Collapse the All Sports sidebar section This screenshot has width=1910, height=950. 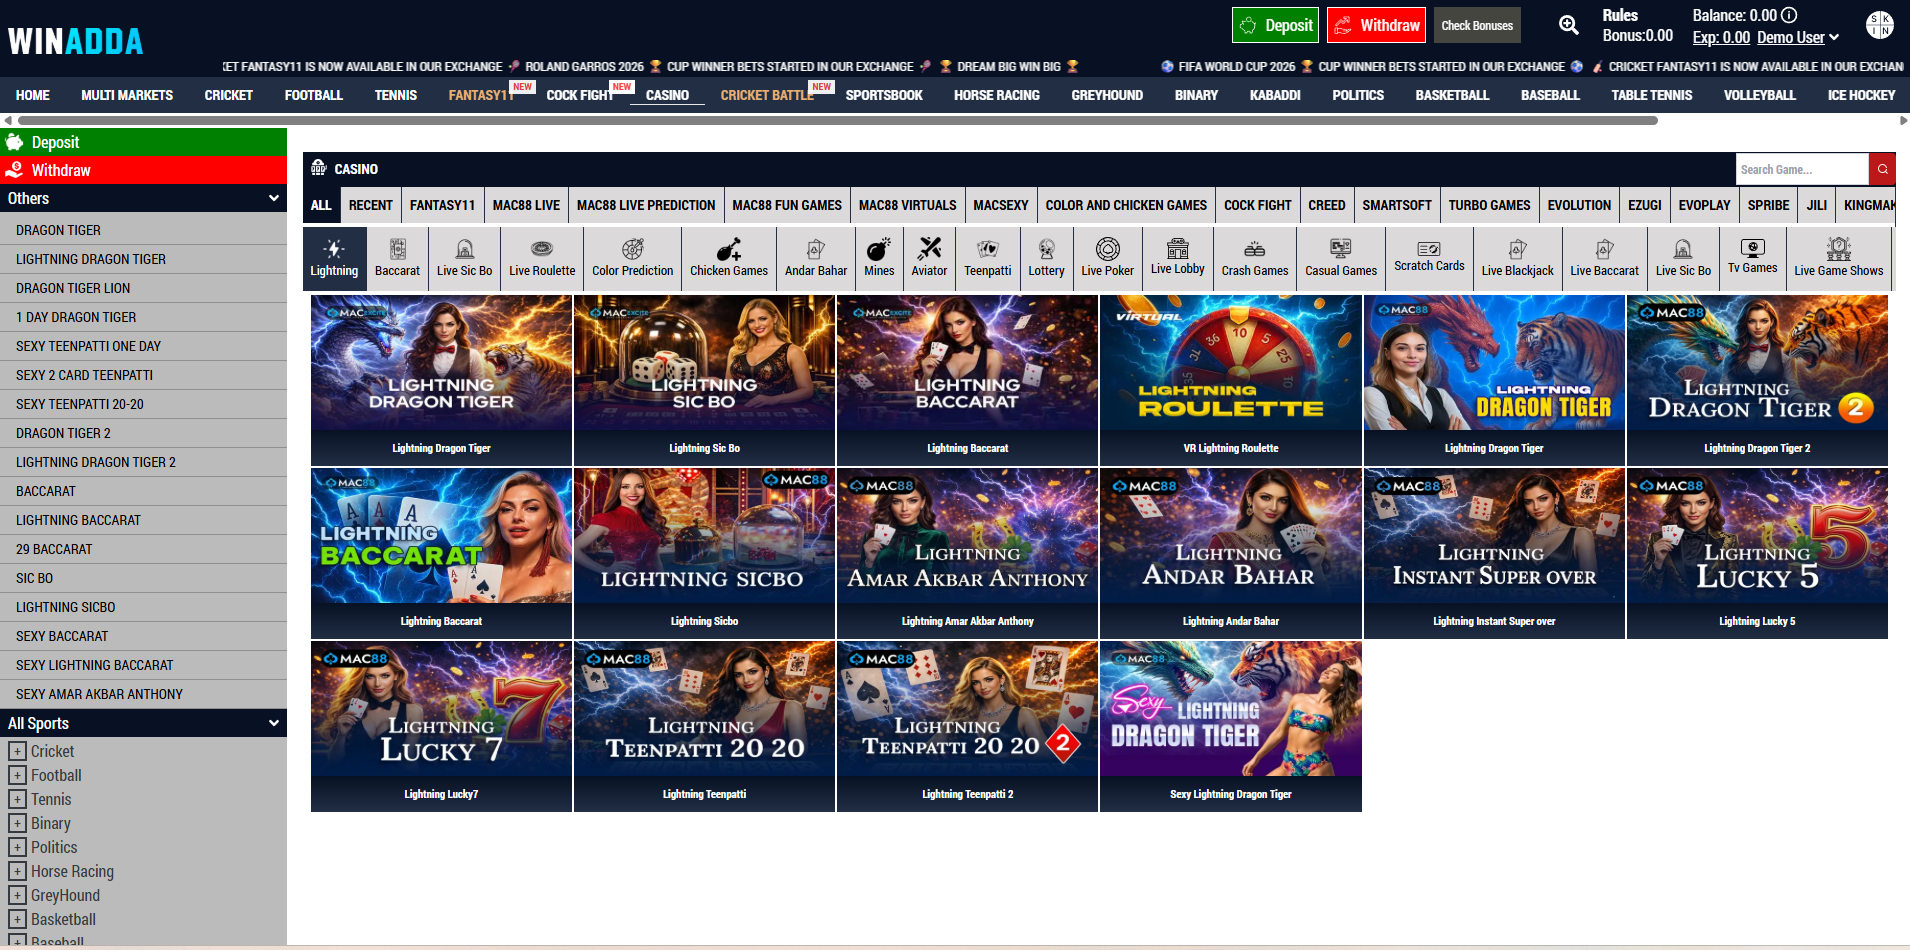tap(143, 723)
